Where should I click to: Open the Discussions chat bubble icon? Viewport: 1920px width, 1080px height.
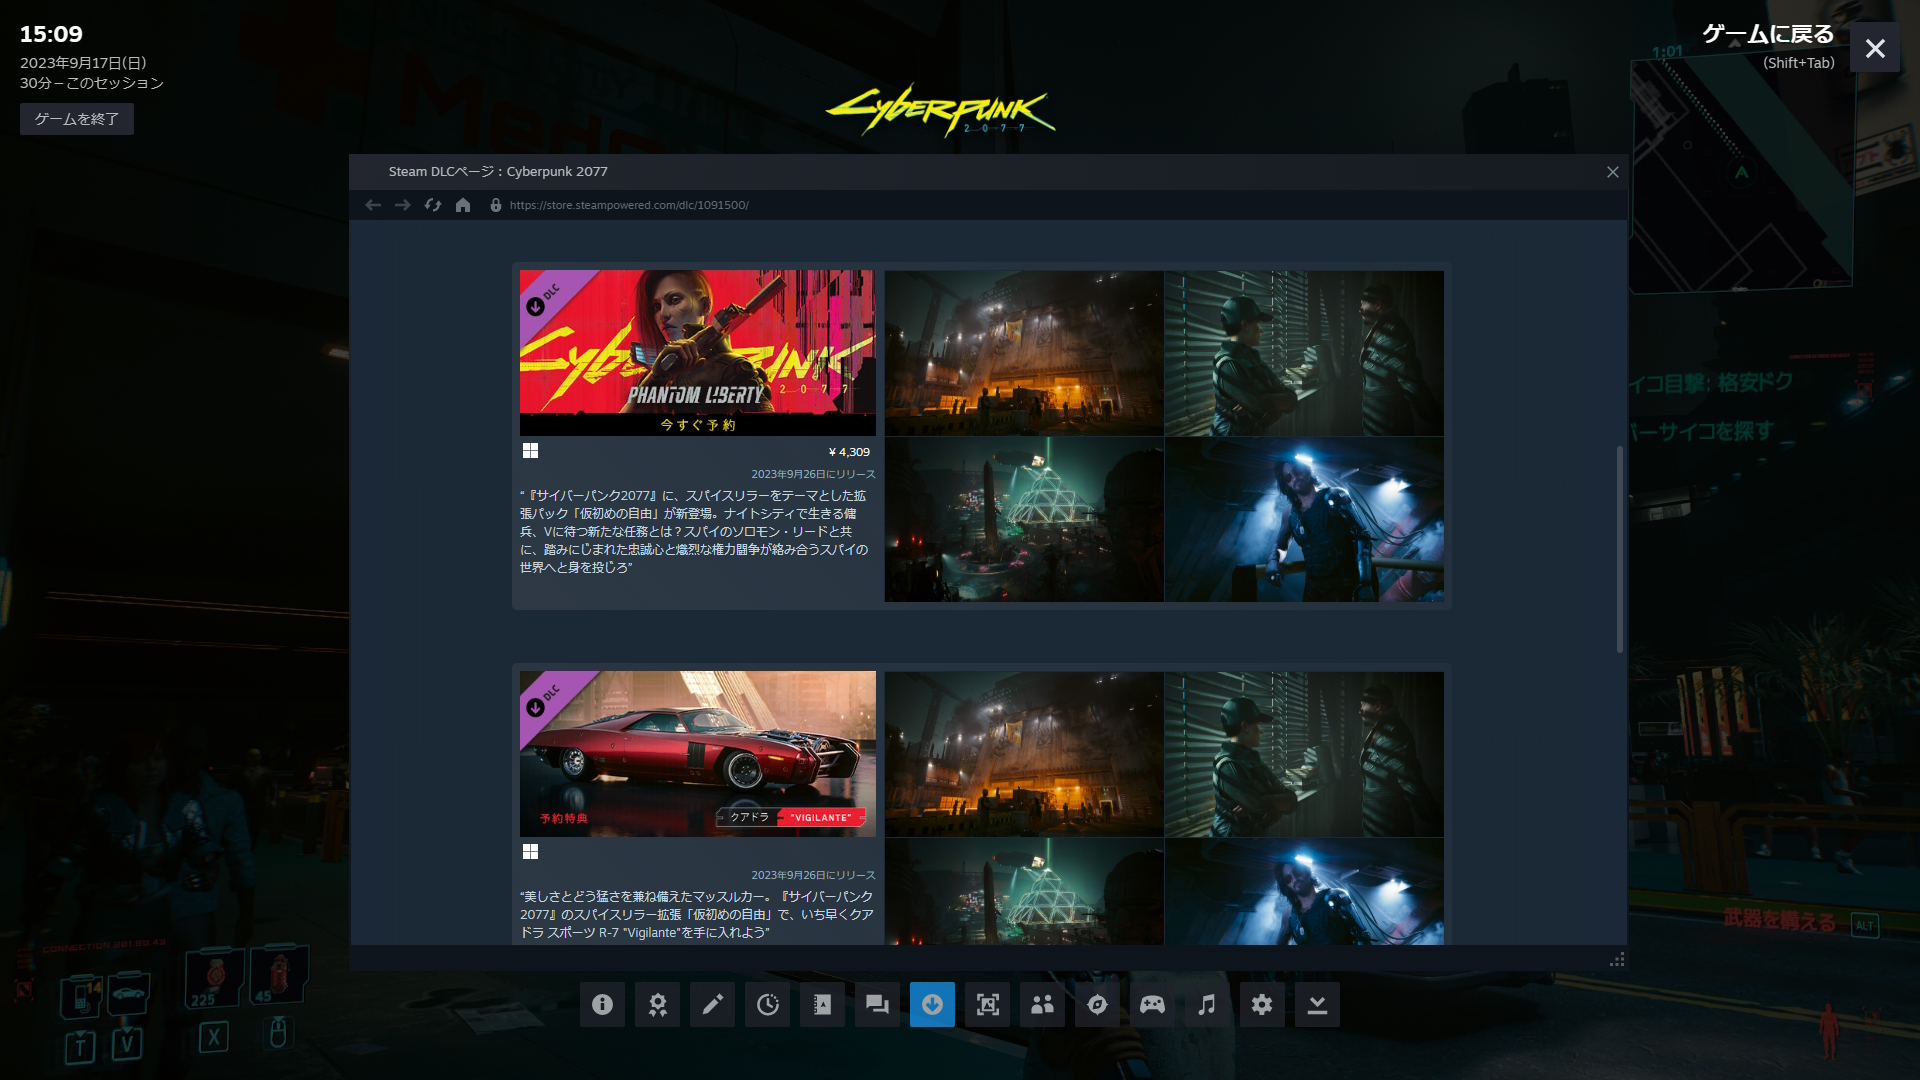877,1004
